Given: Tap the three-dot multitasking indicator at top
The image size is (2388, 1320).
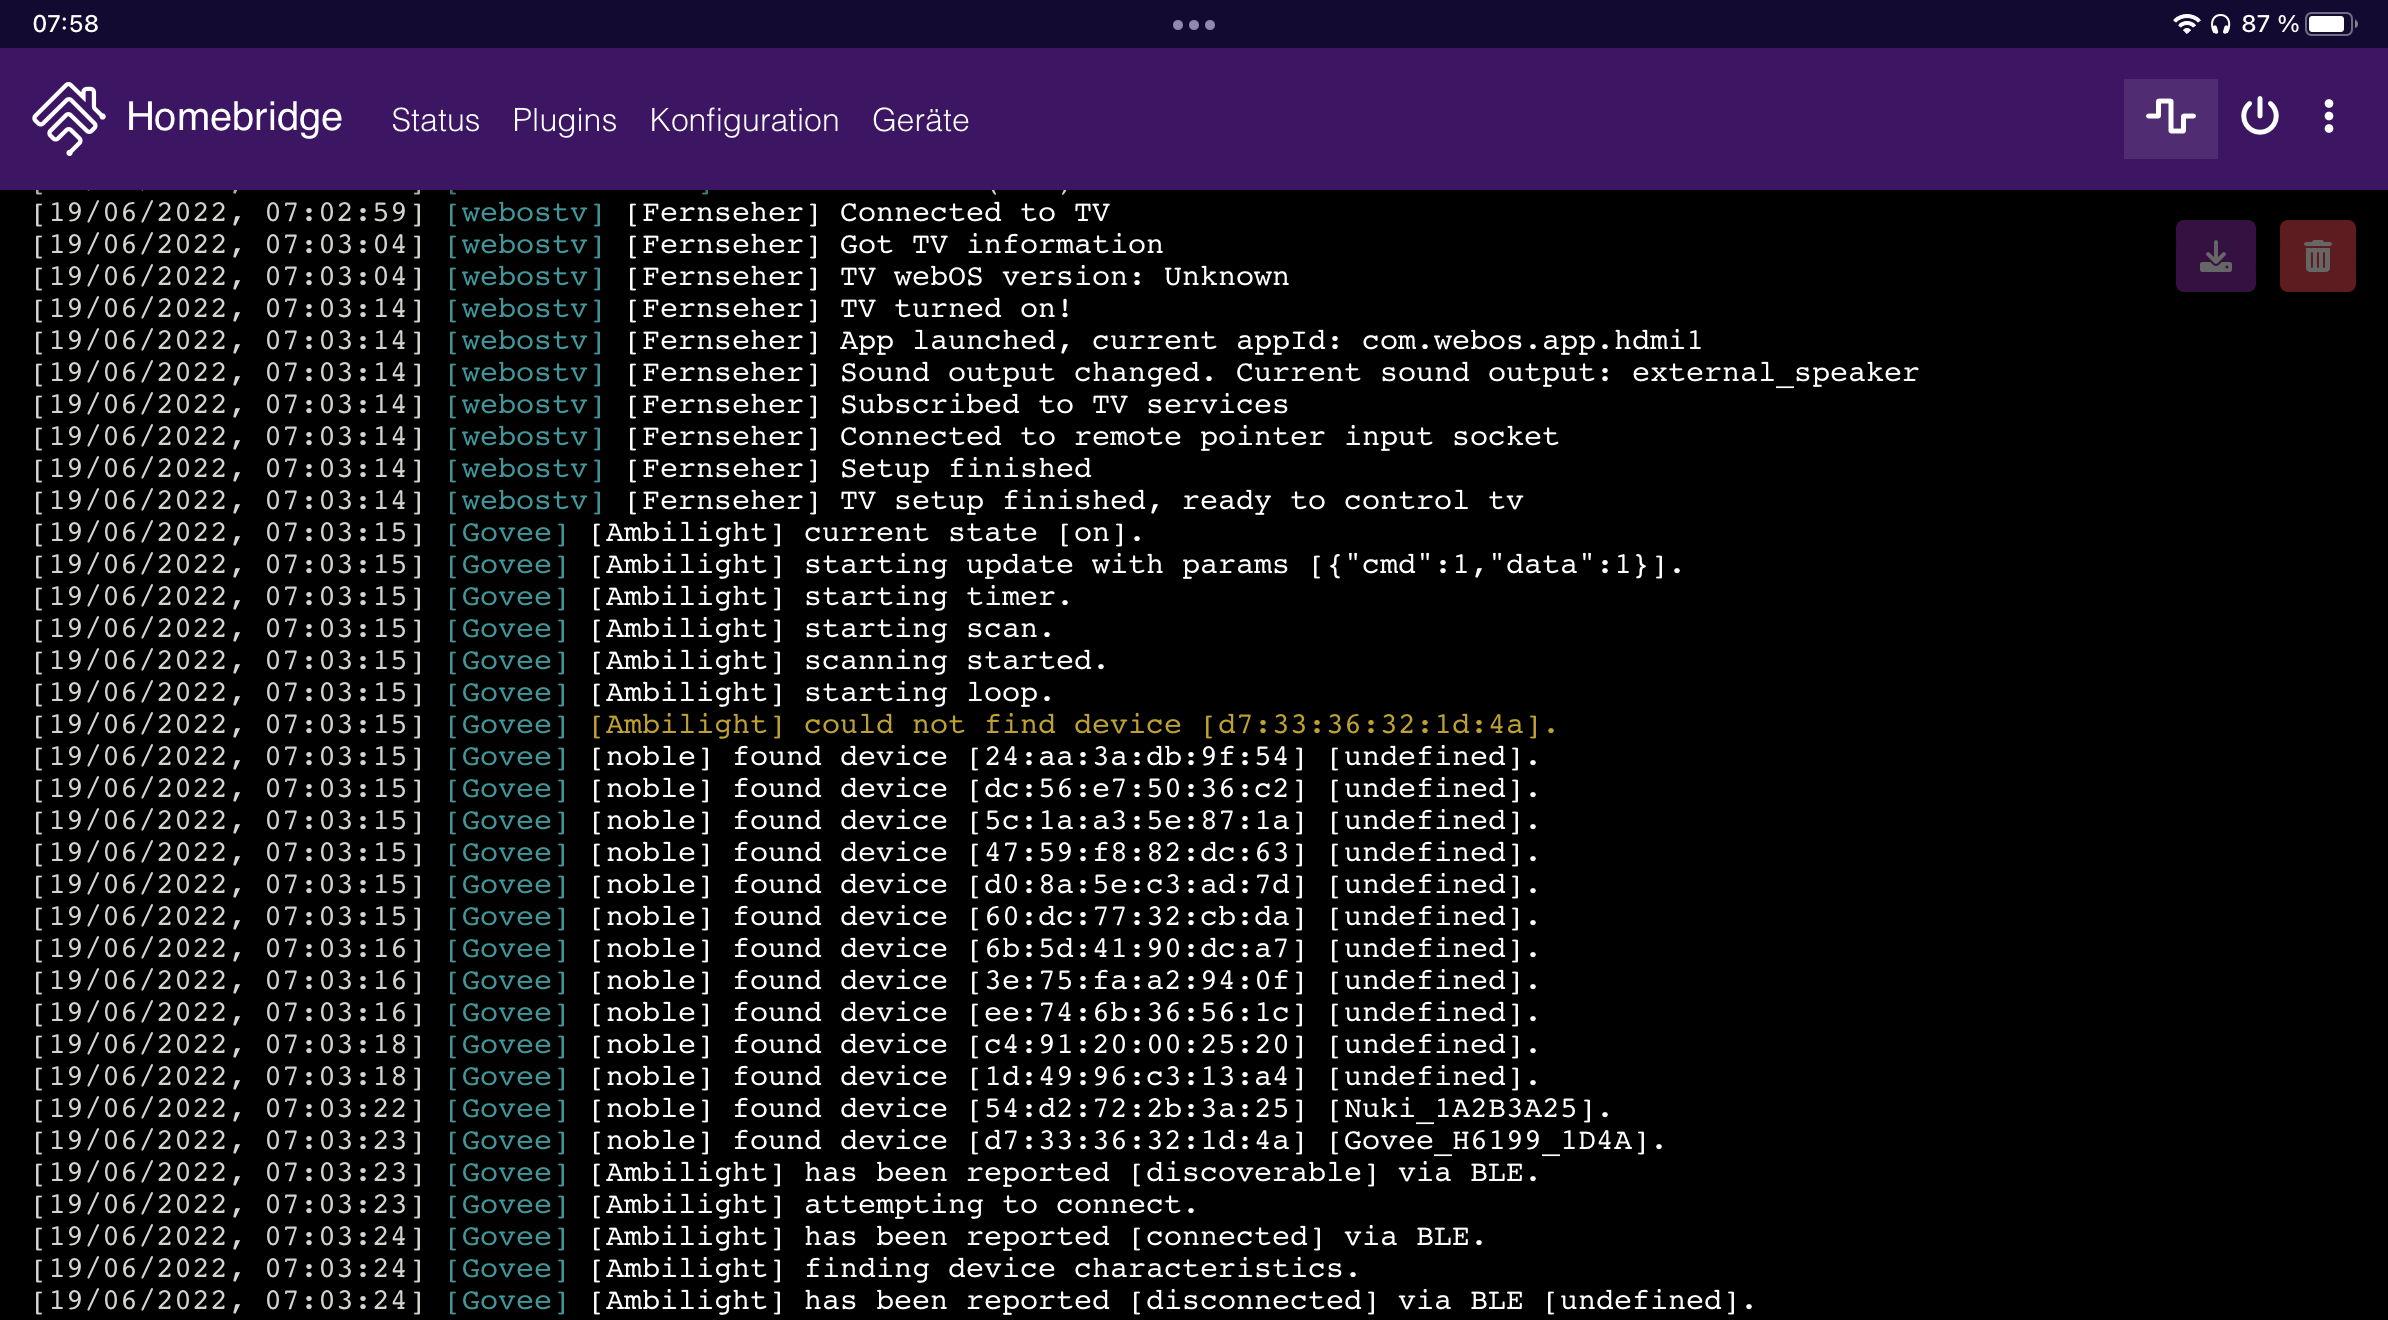Looking at the screenshot, I should [x=1194, y=25].
